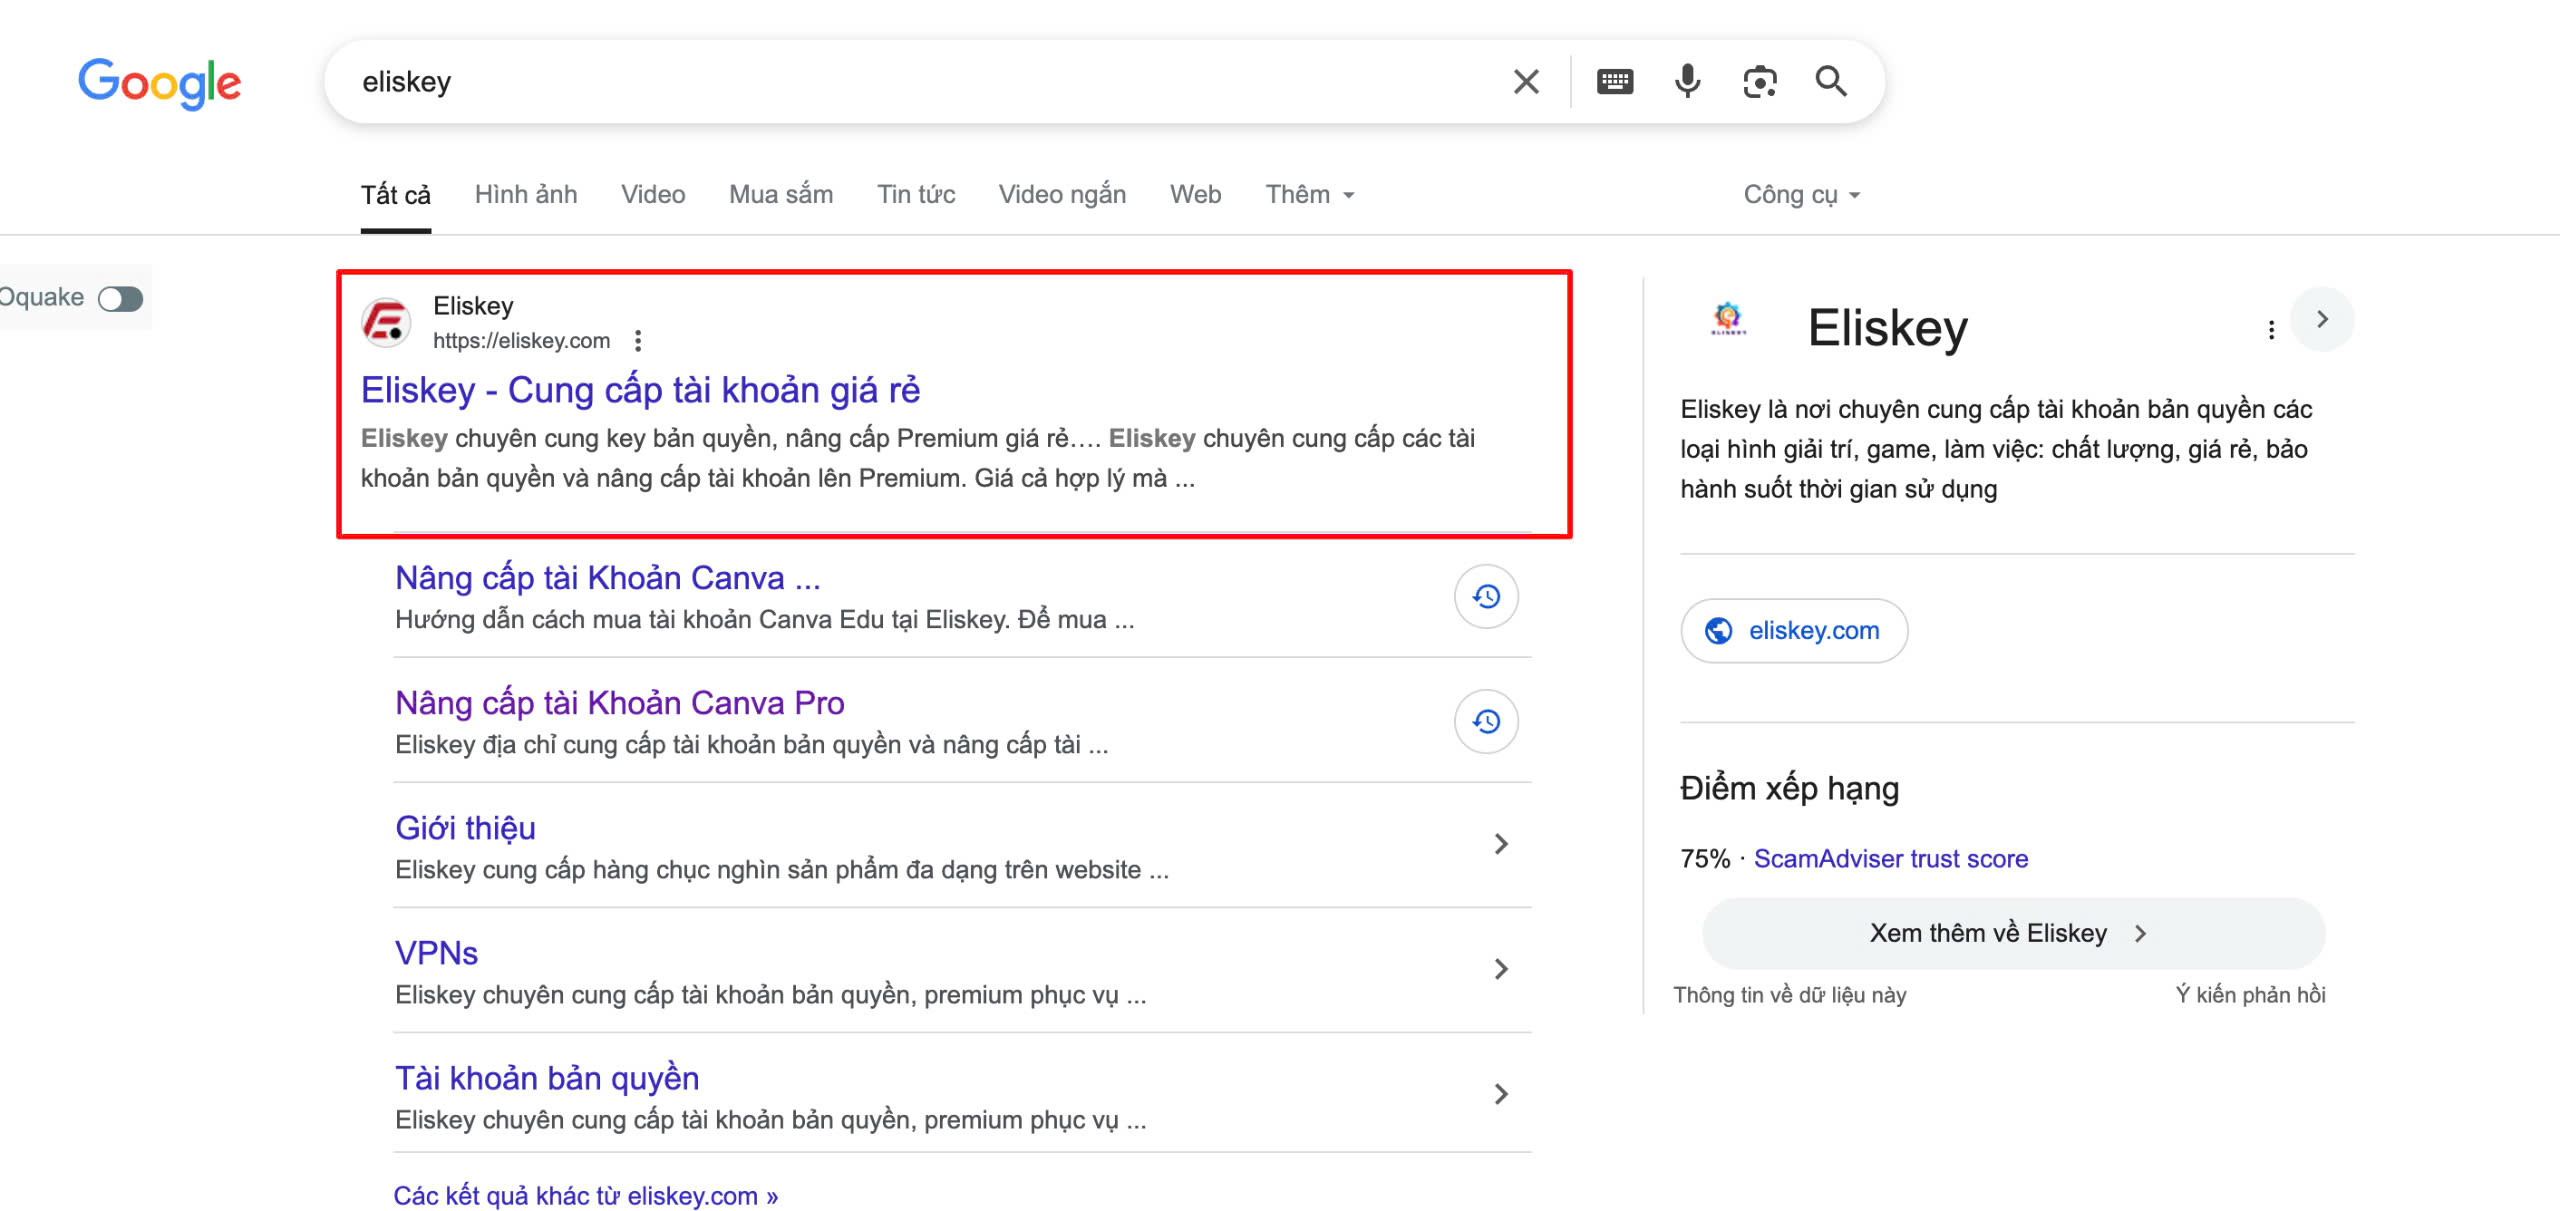Click the Google logo
2560x1211 pixels.
coord(160,83)
